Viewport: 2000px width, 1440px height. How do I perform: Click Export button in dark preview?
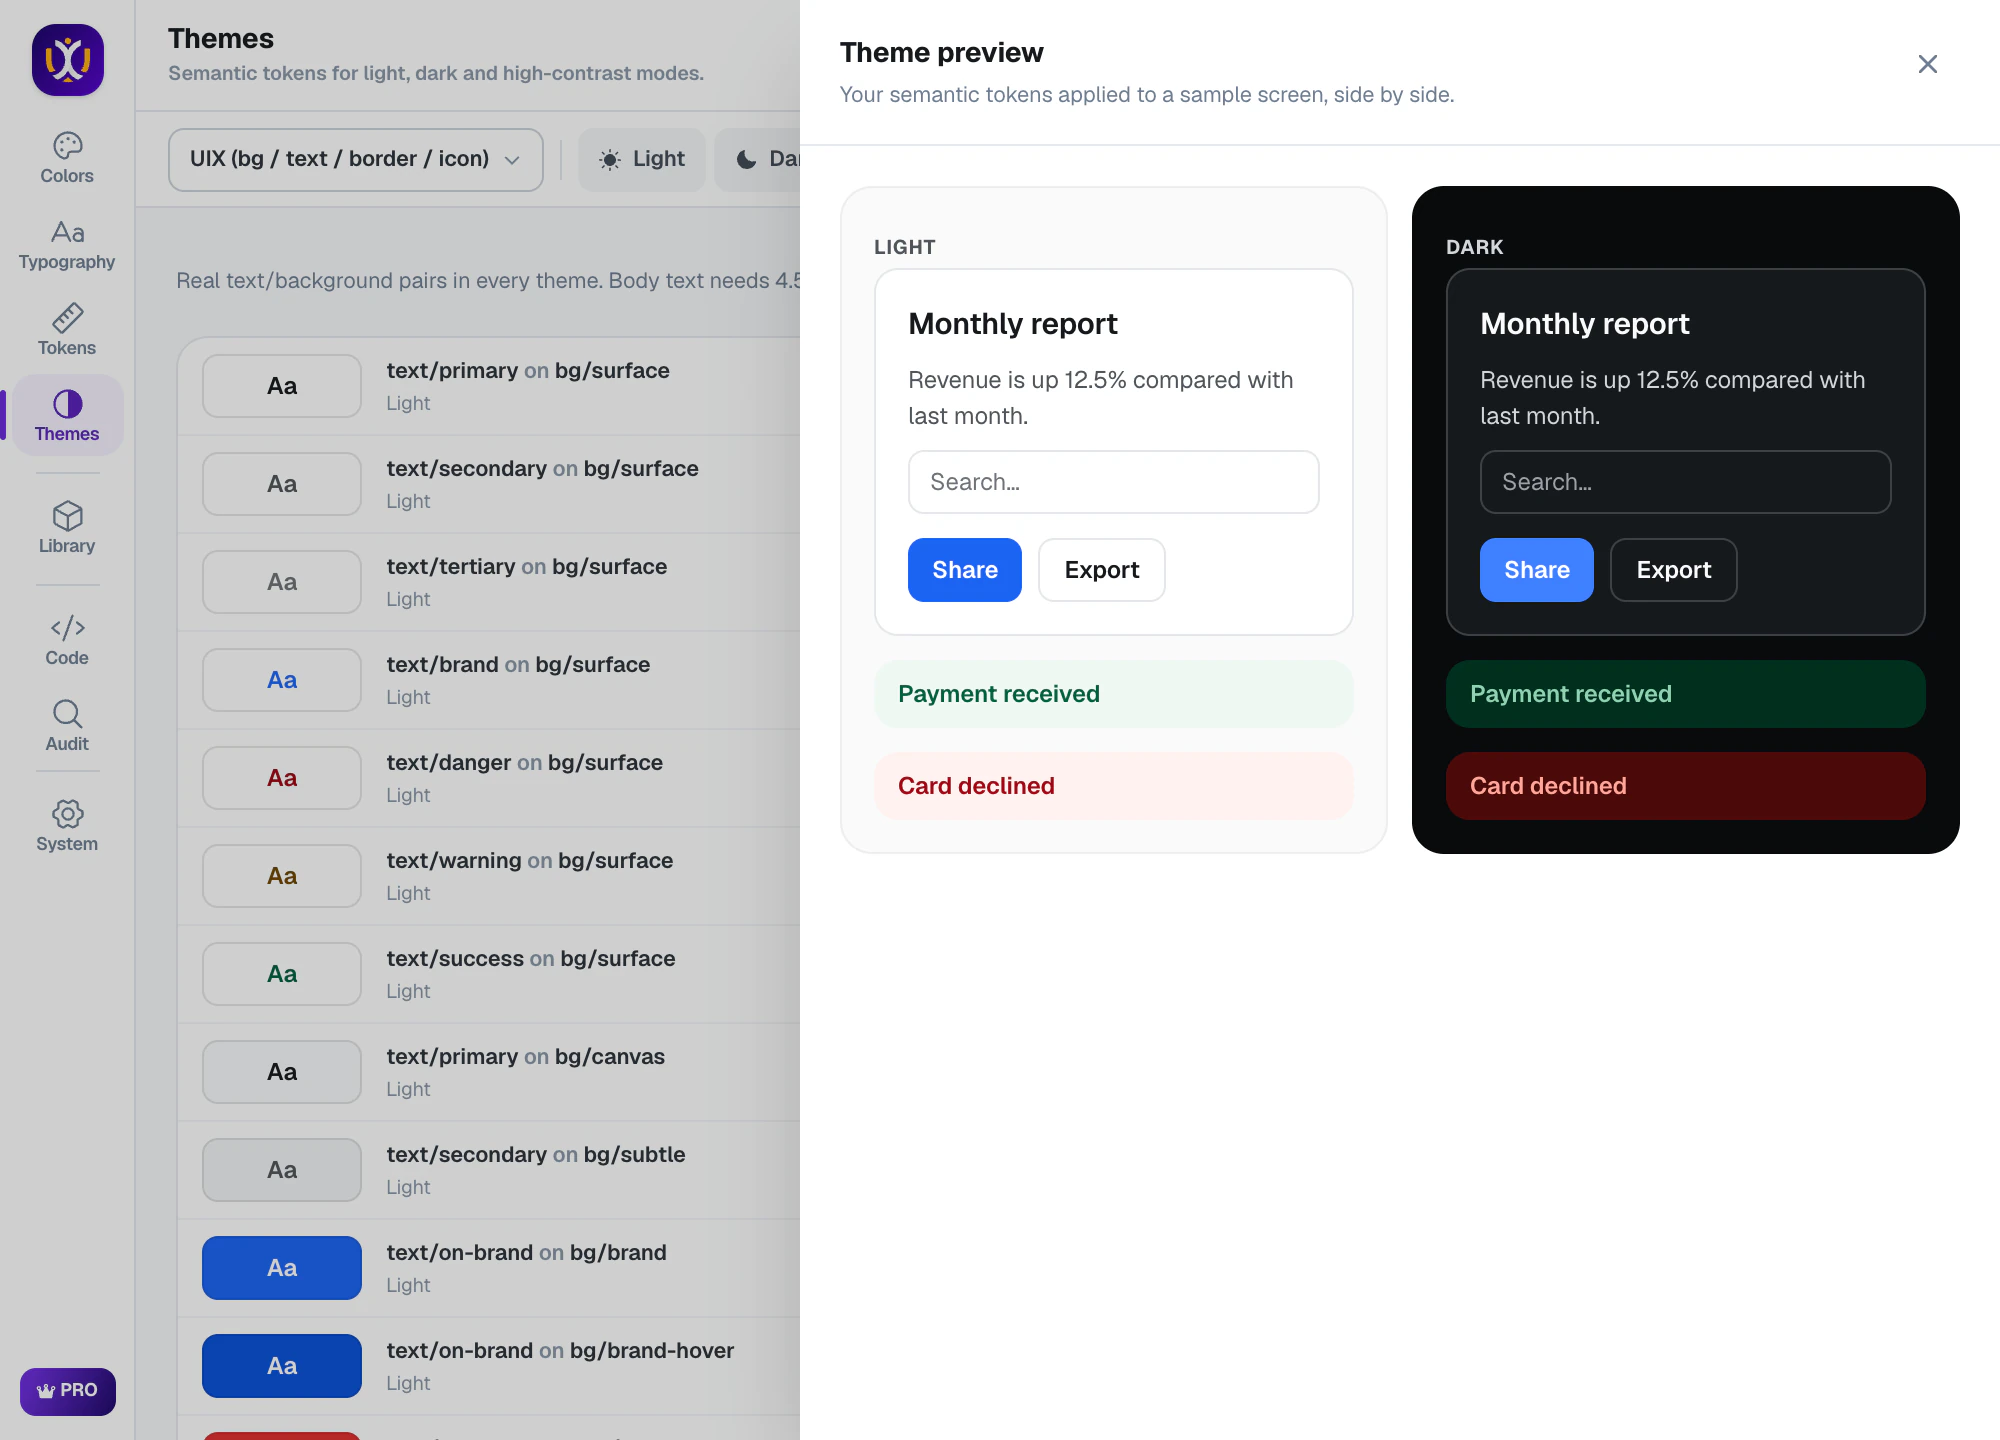(1674, 570)
